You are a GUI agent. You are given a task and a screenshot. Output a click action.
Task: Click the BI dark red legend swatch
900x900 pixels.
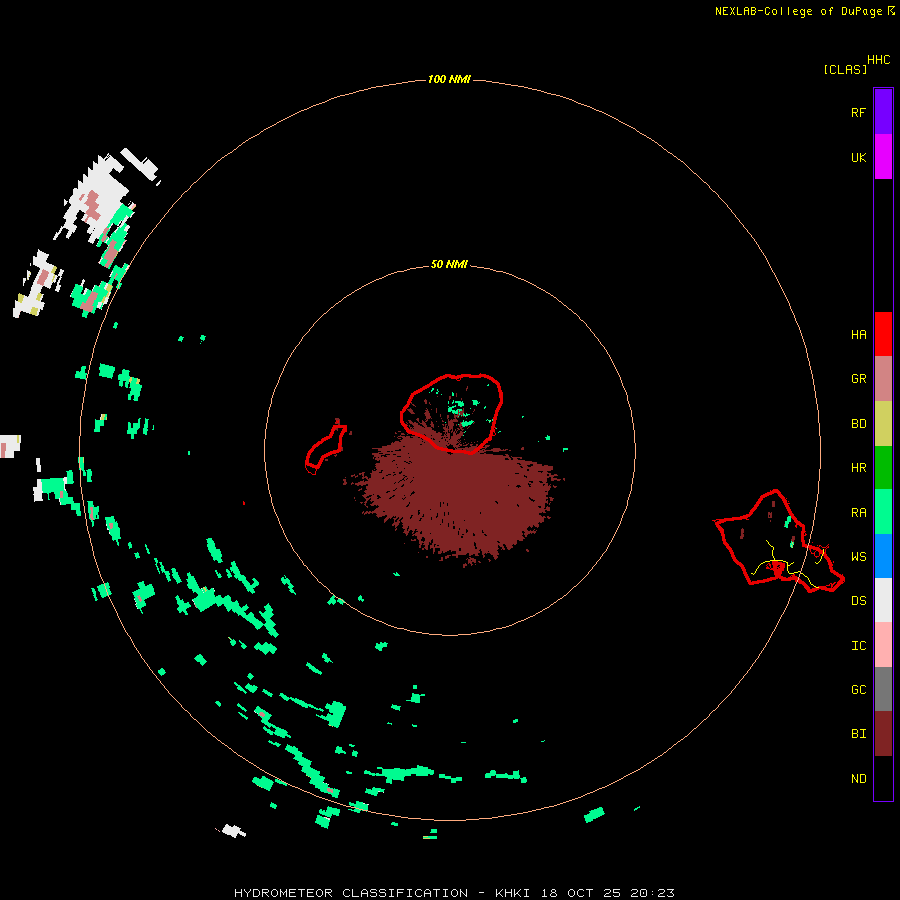coord(883,734)
